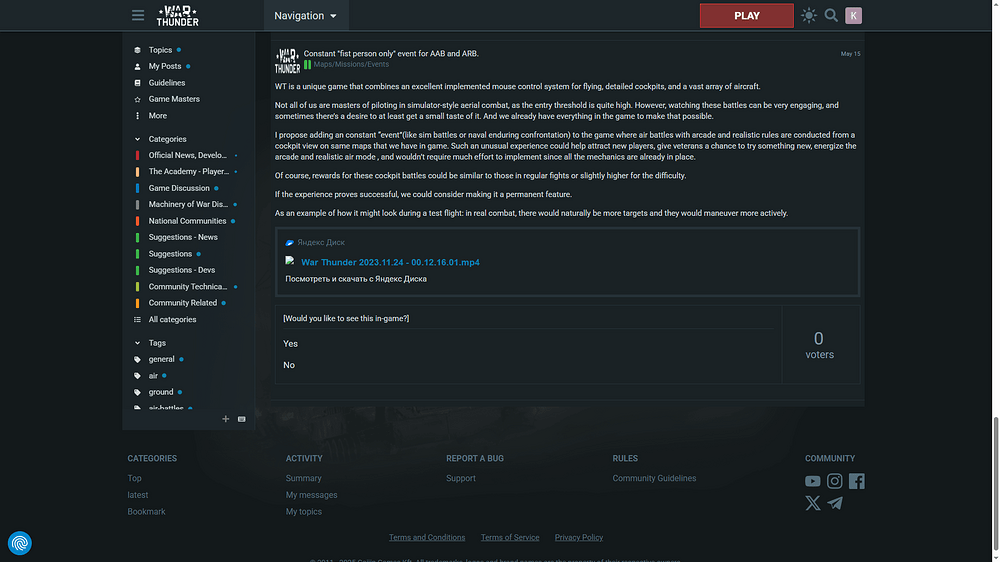Screen dimensions: 1000x562
Task: Vote Yes in the poll
Action: (290, 344)
